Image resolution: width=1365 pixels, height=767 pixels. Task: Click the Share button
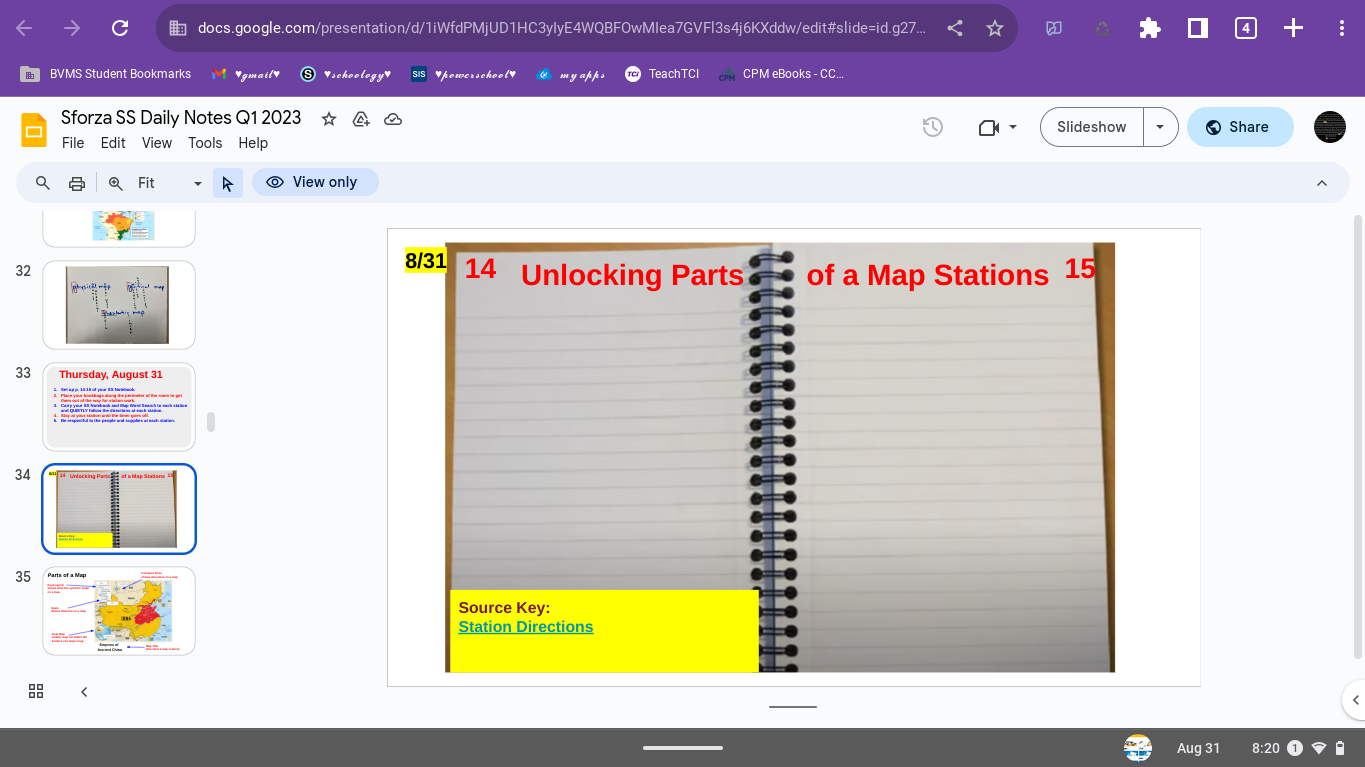click(x=1240, y=127)
